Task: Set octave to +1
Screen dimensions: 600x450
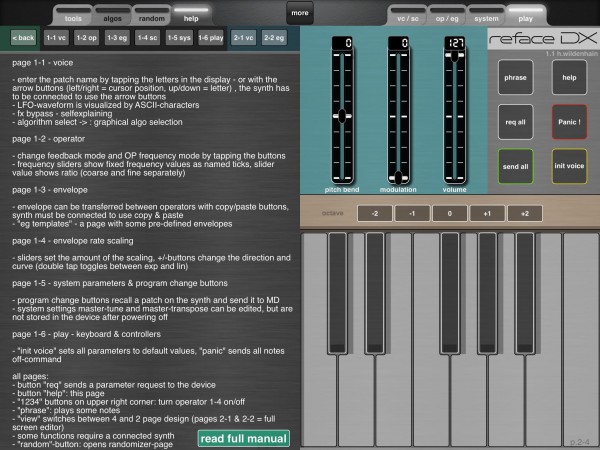Action: (x=487, y=214)
